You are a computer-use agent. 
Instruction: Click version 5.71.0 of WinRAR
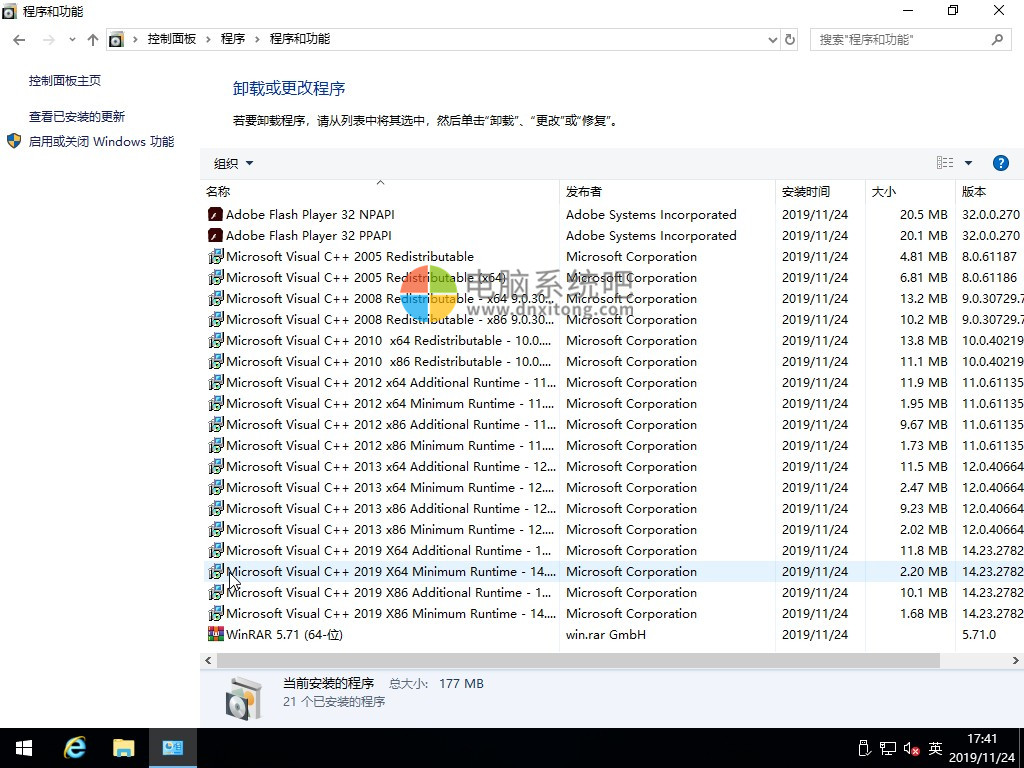coord(979,634)
